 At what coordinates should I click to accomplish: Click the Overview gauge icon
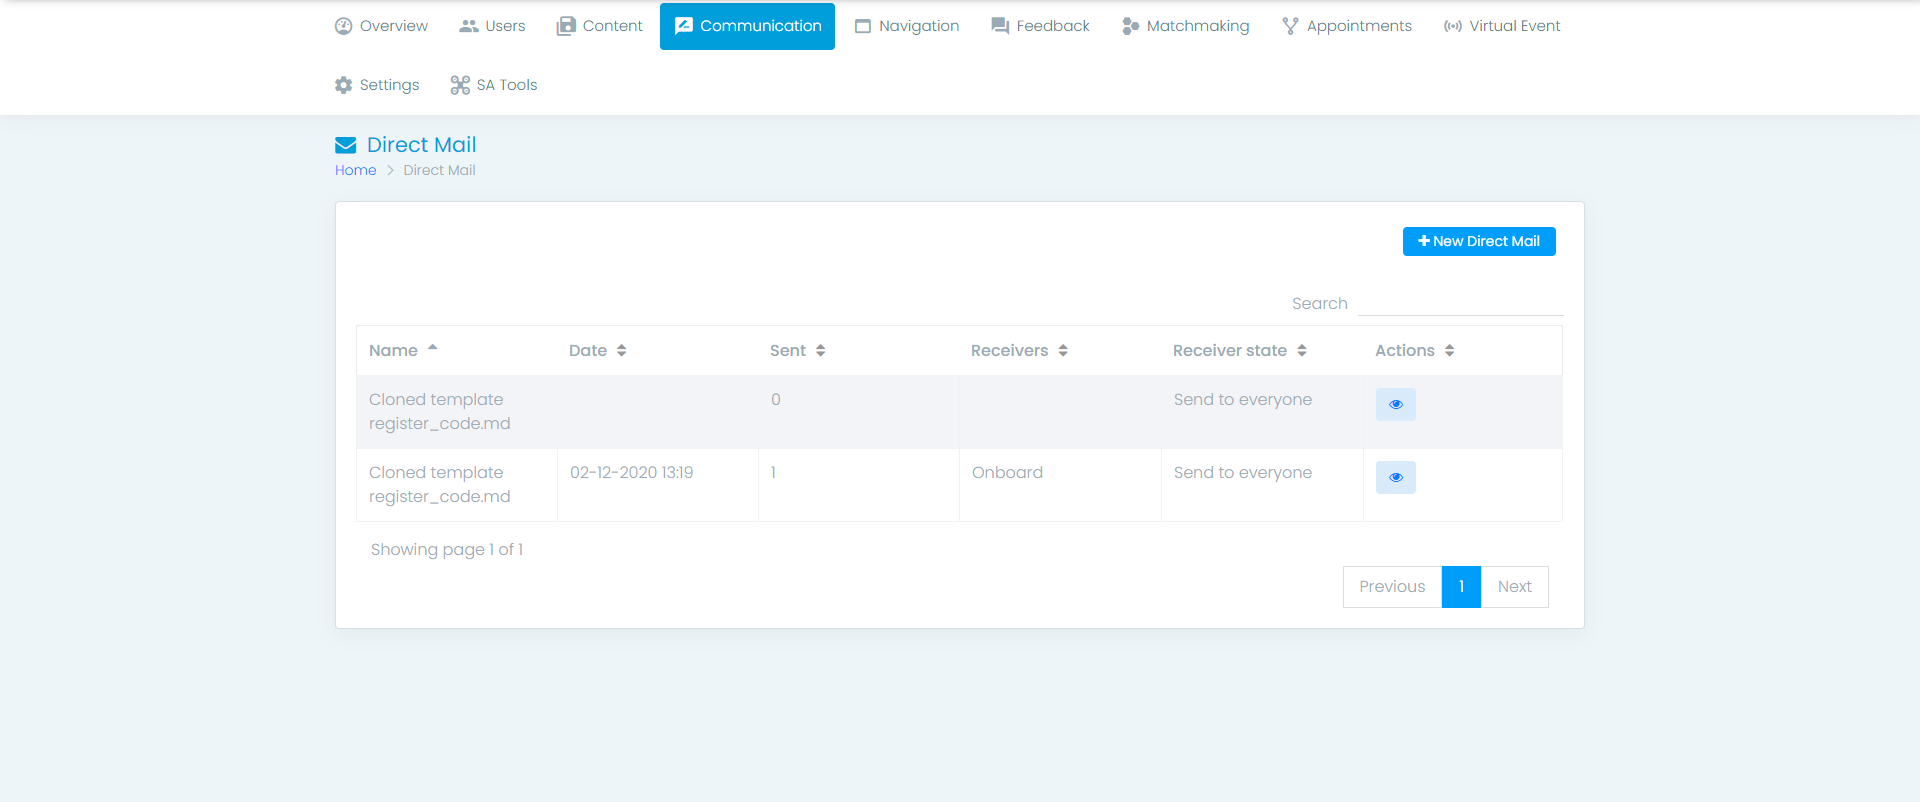tap(343, 26)
